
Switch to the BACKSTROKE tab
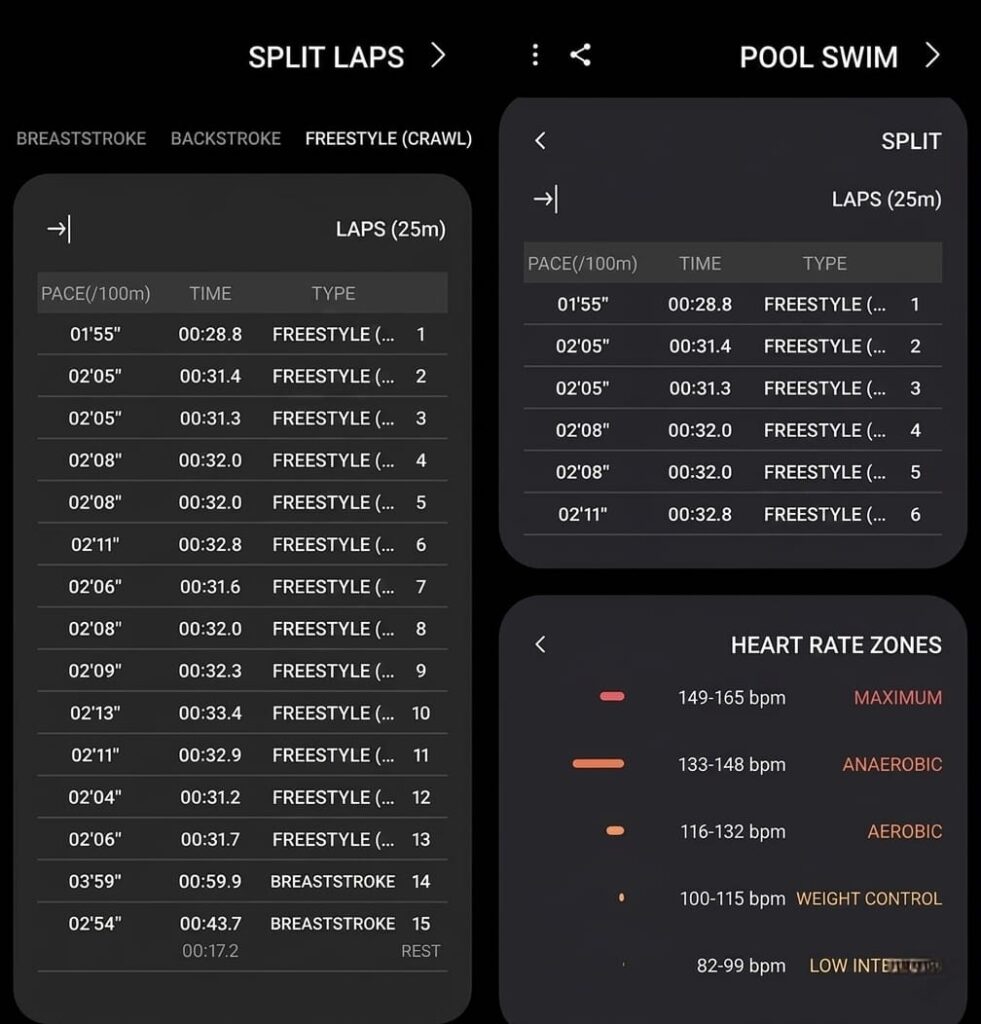(225, 139)
